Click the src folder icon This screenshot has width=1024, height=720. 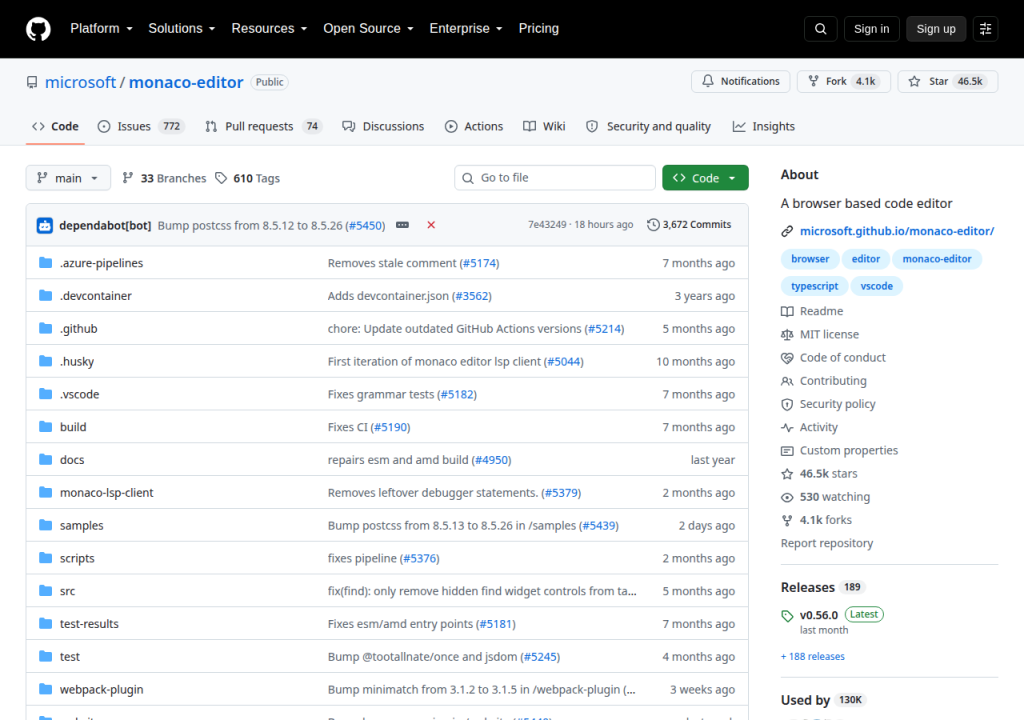tap(45, 591)
